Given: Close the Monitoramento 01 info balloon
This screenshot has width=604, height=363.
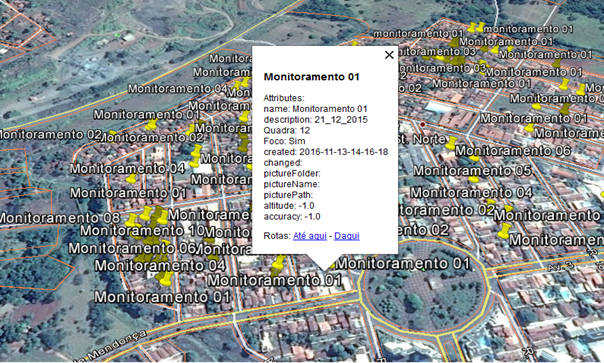Looking at the screenshot, I should (x=389, y=55).
